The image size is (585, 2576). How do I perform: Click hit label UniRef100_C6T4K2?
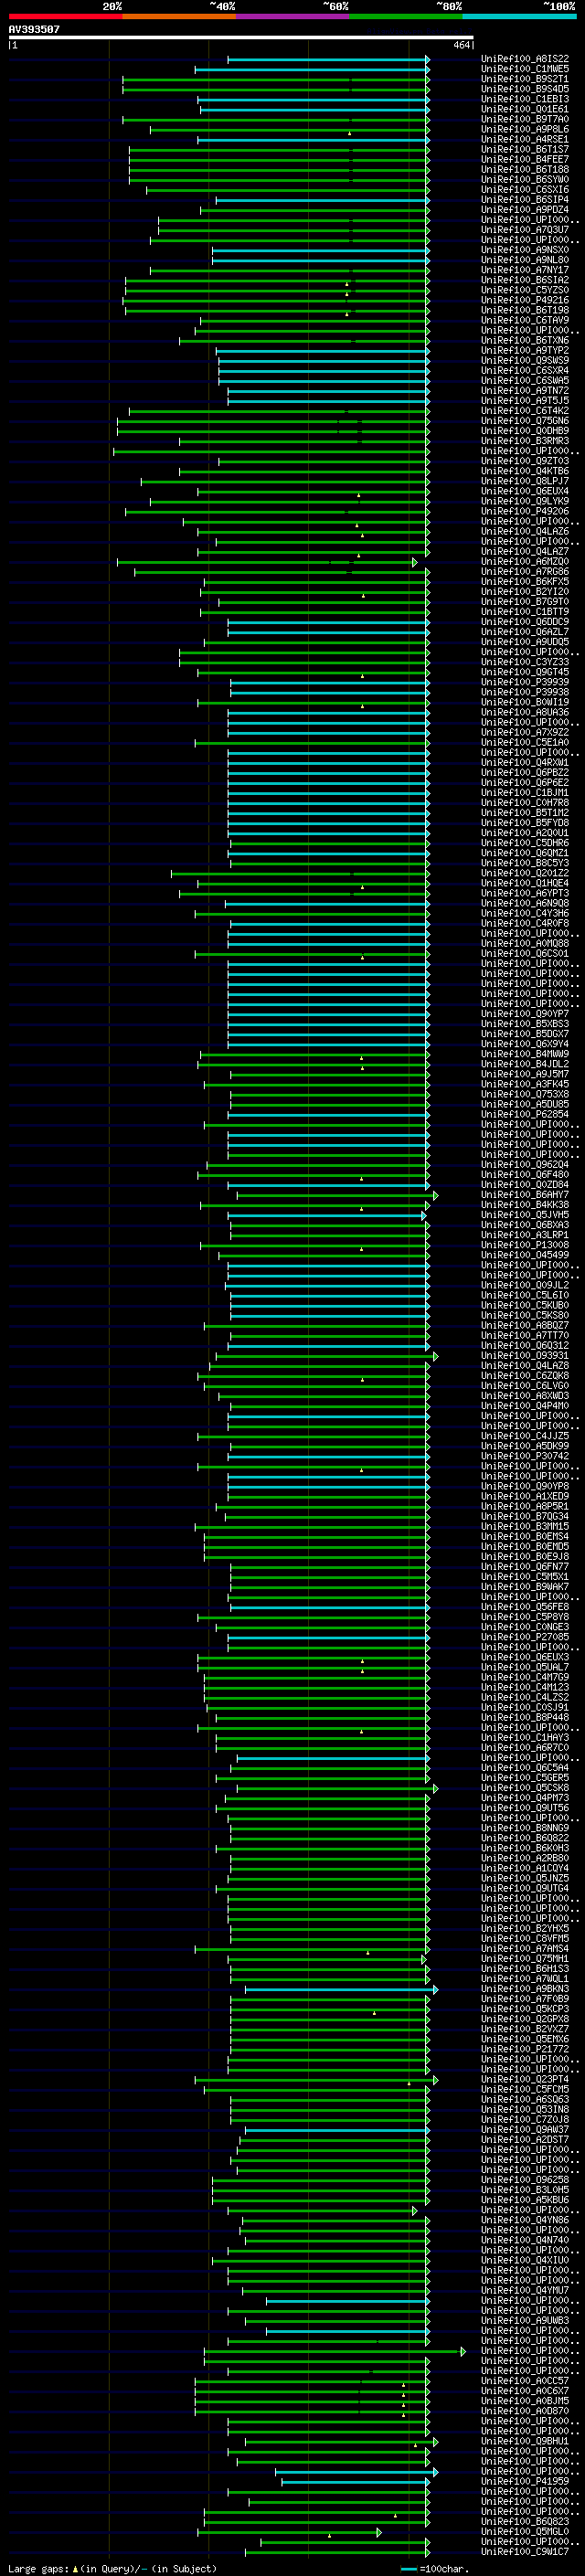(x=525, y=410)
